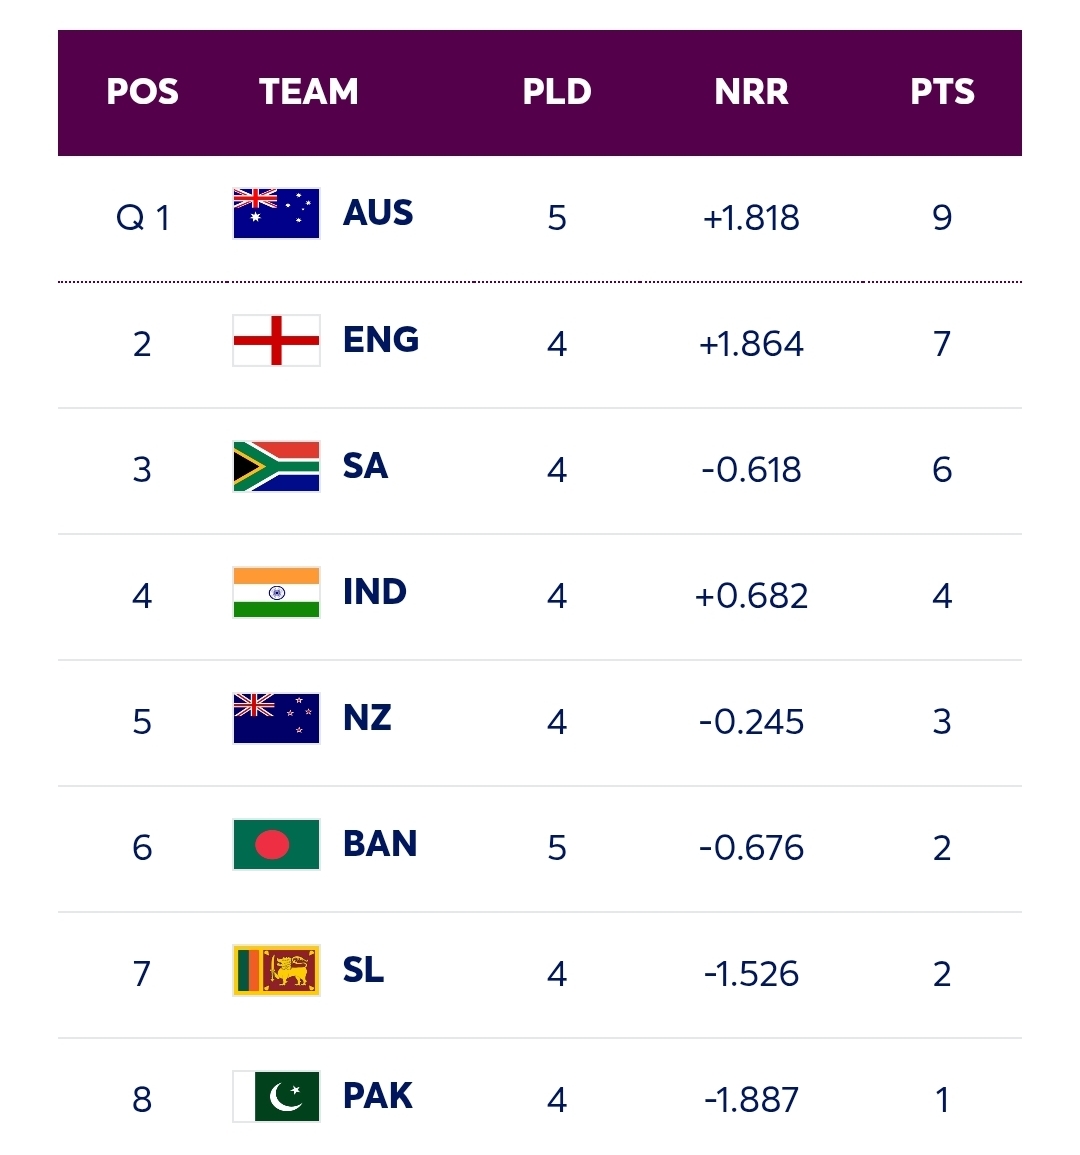This screenshot has height=1155, width=1080.
Task: Click the Q 1 qualified position marker
Action: point(143,218)
